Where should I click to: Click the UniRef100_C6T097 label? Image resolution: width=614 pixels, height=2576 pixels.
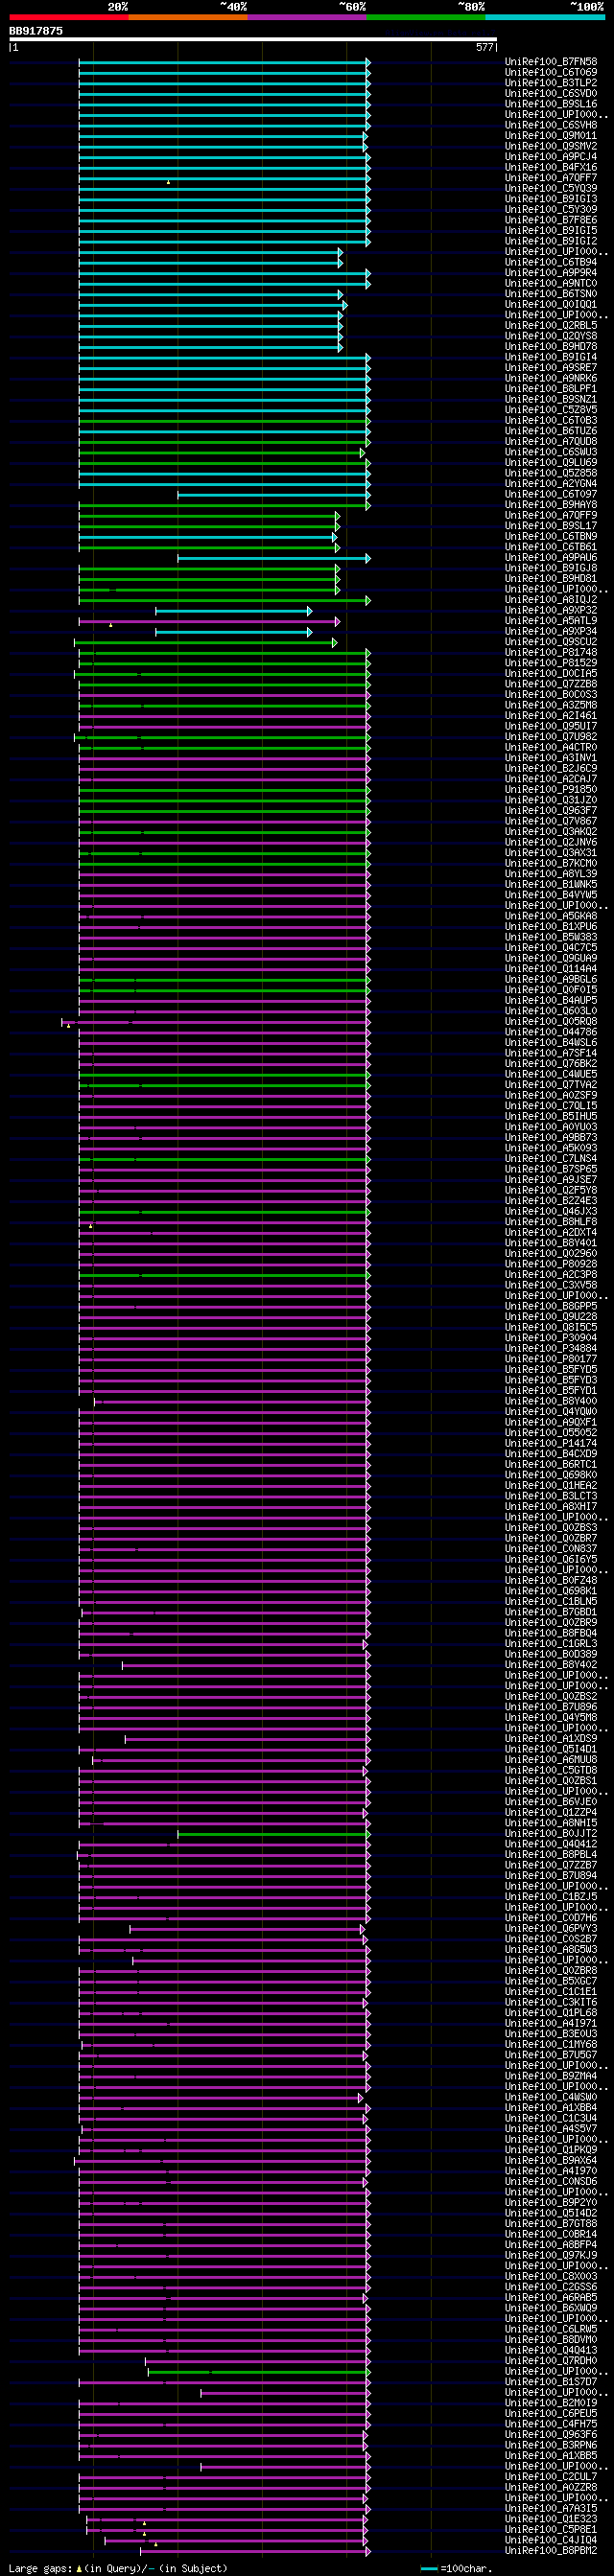(x=551, y=494)
